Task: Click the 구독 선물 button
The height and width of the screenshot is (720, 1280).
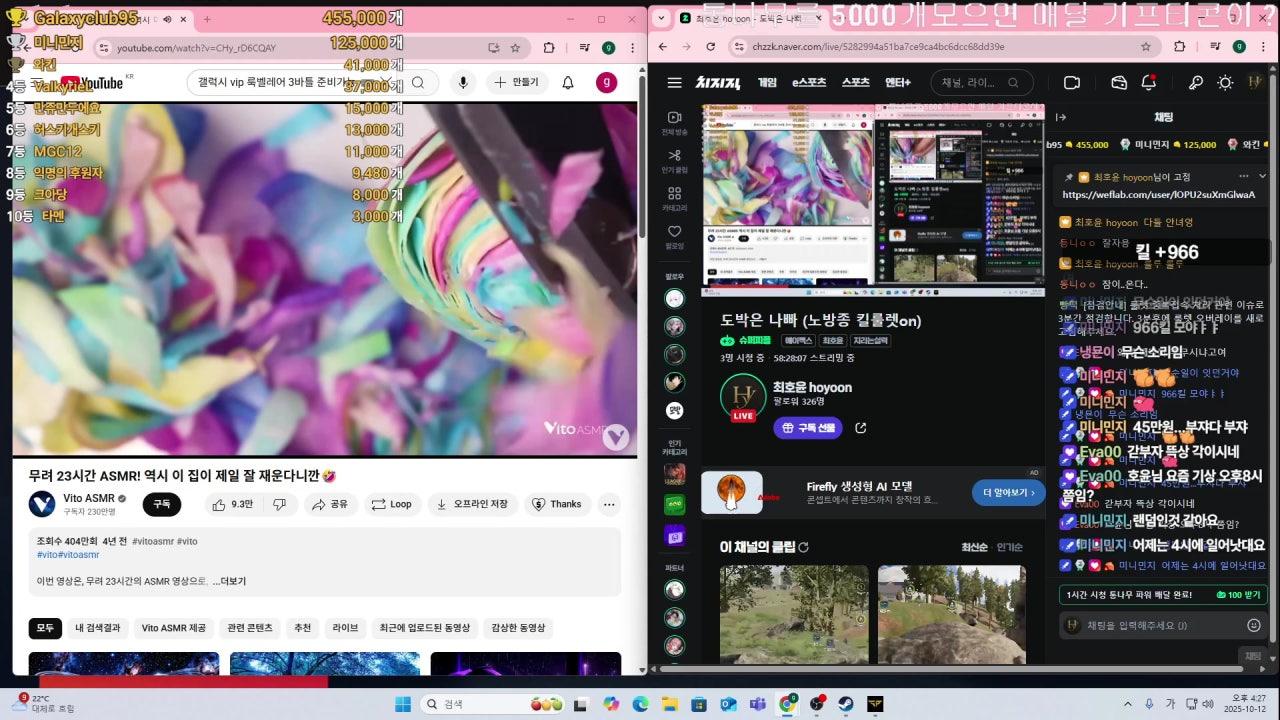Action: [x=807, y=428]
